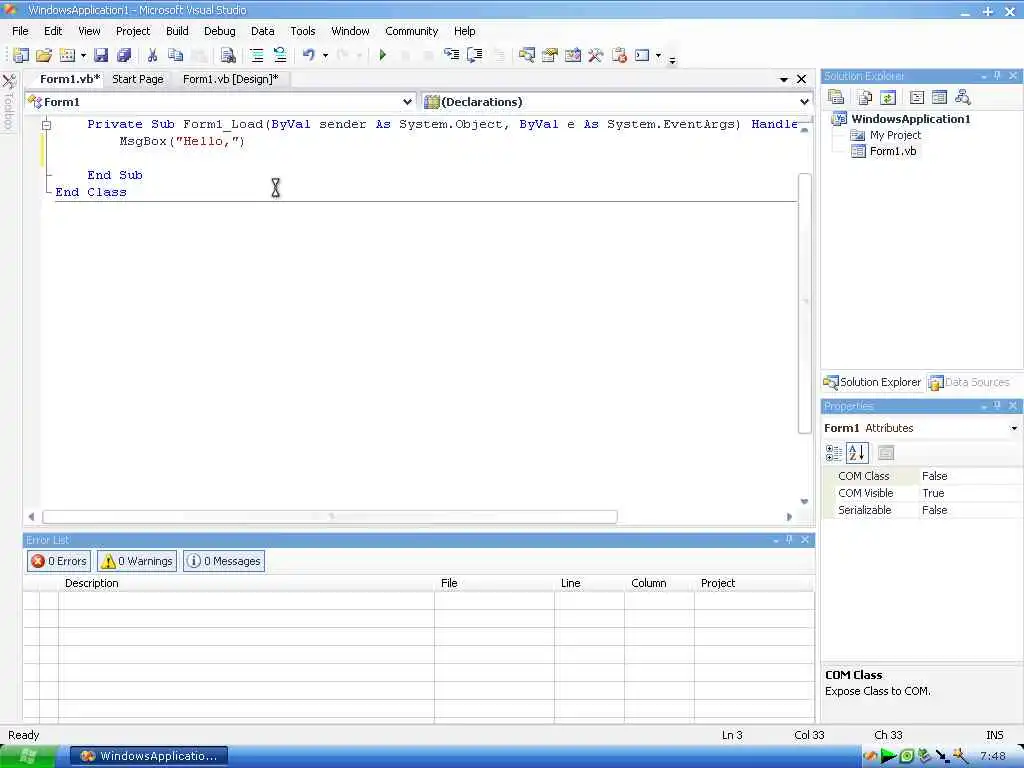The image size is (1024, 768).
Task: Open the Build menu
Action: tap(177, 31)
